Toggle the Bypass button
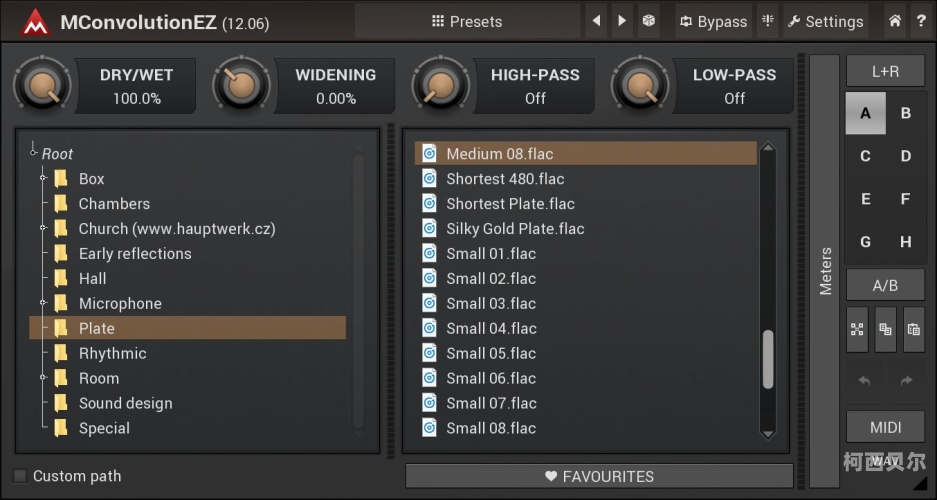This screenshot has height=500, width=937. (x=714, y=21)
